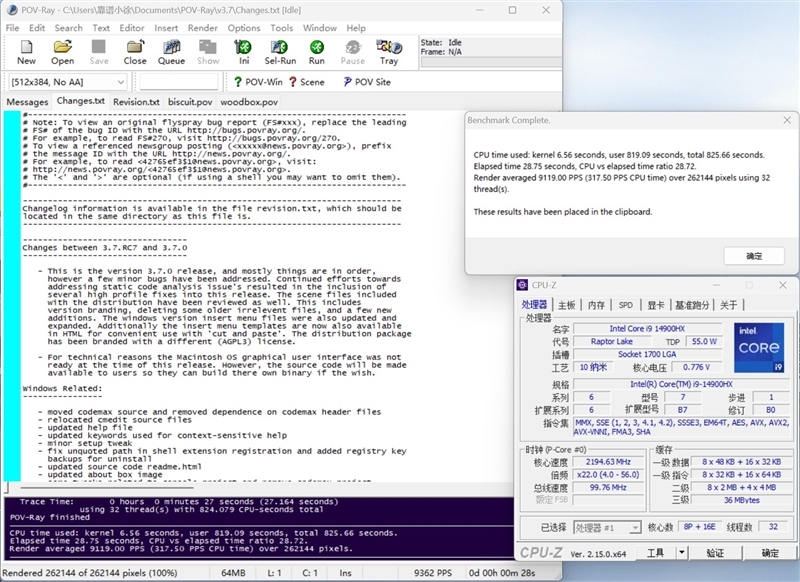Click the Open file toolbar icon
The image size is (800, 582).
(x=62, y=53)
